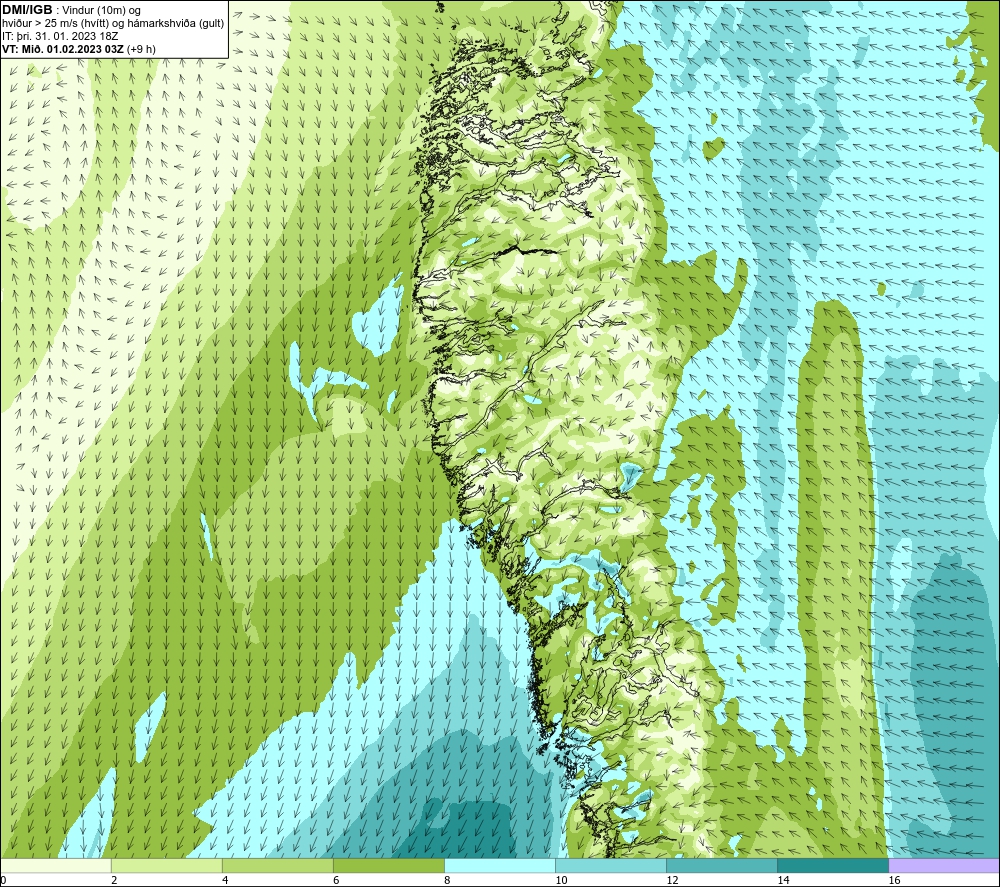The width and height of the screenshot is (1000, 887).
Task: Click the 'VT: Mið. 01.02.2023 03Z' text
Action: [x=63, y=49]
